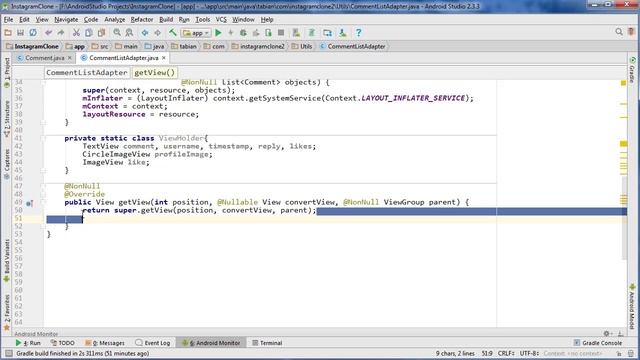640x360 pixels.
Task: Click the Make Project hammer icon
Action: [x=173, y=33]
